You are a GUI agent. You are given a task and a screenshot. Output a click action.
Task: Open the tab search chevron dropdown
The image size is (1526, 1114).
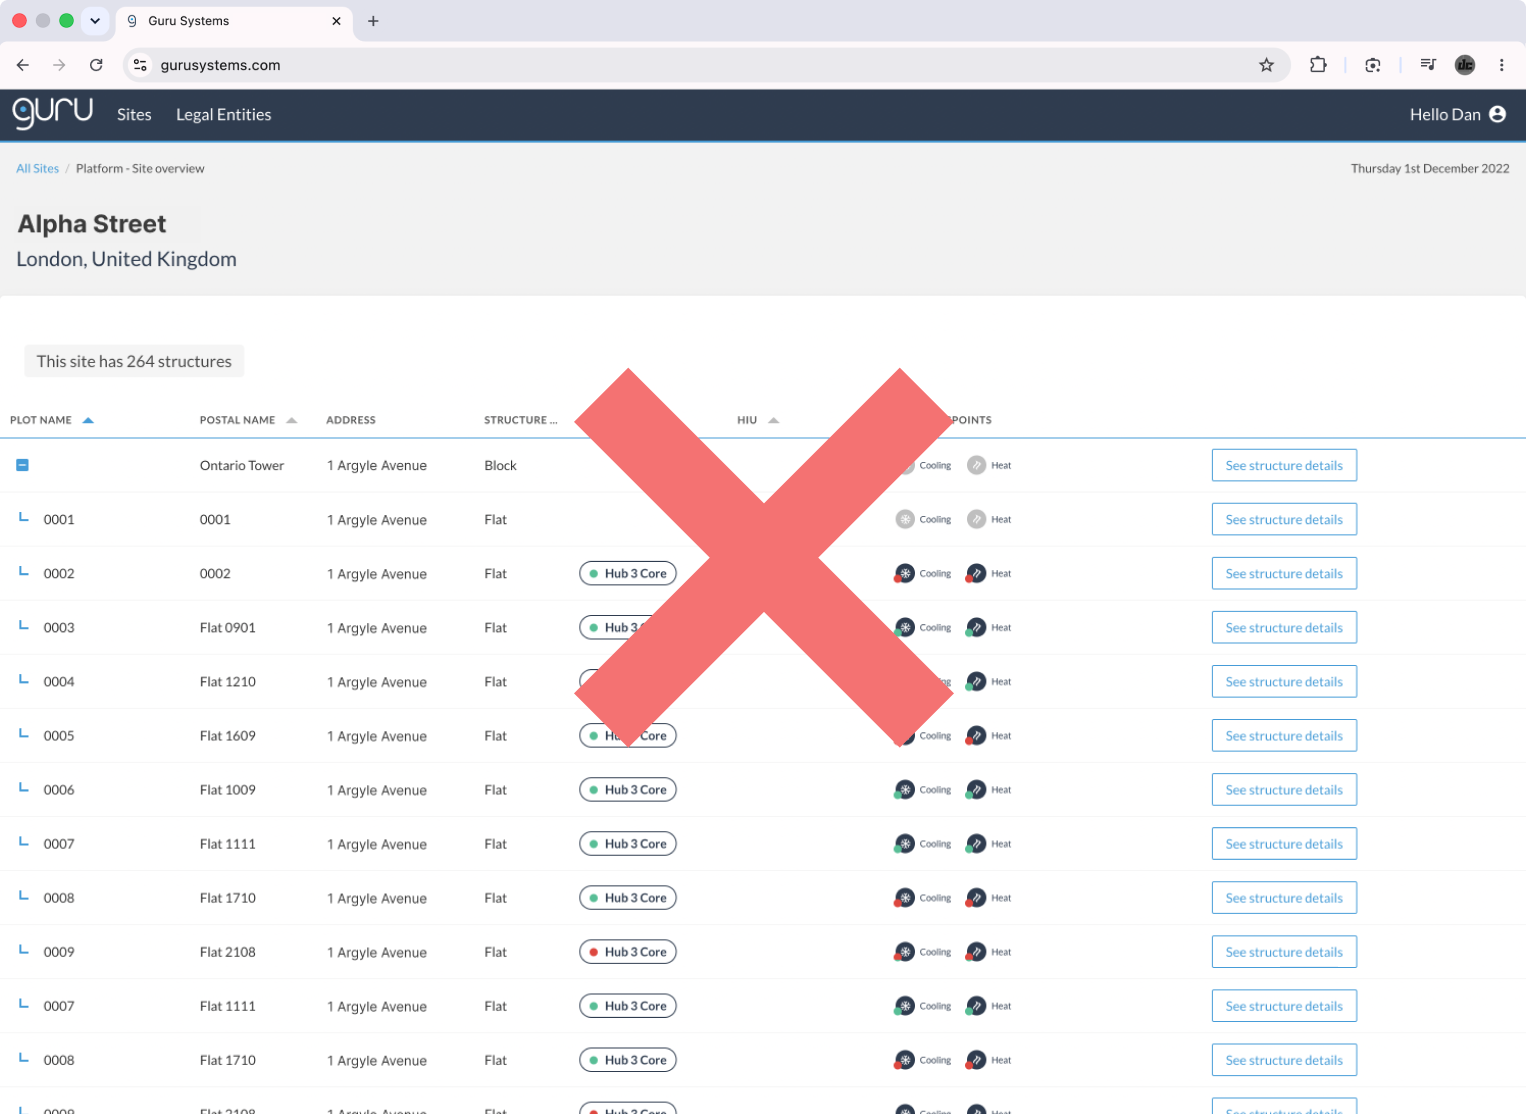95,21
